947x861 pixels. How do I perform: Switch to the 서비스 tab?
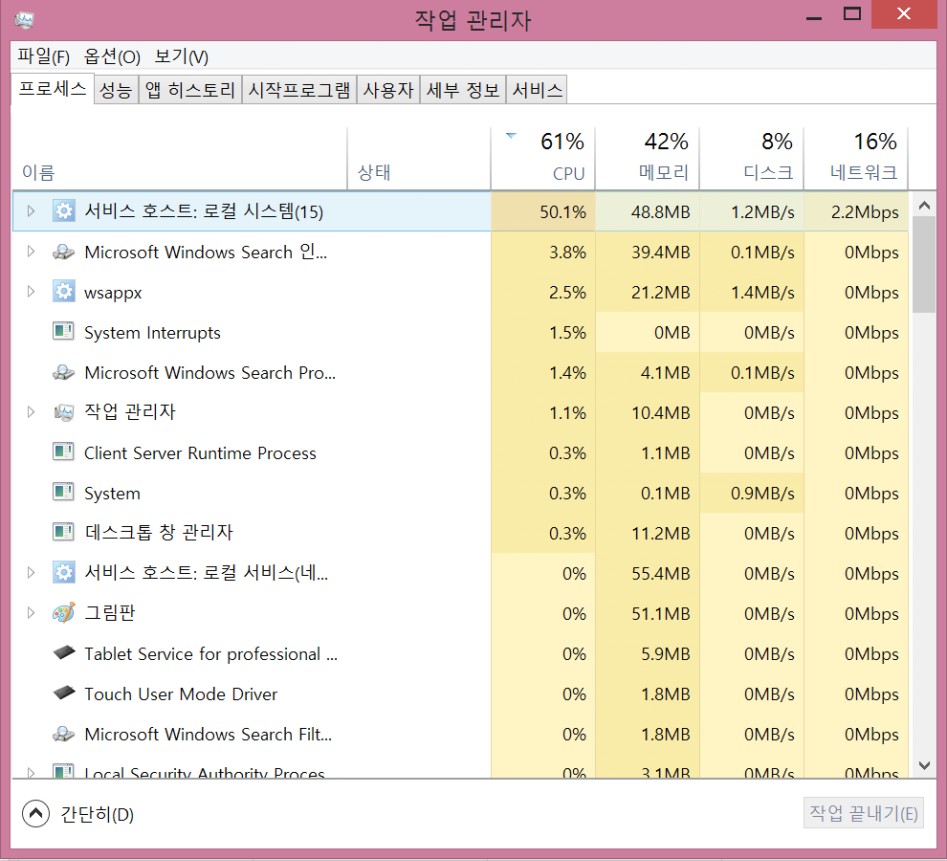click(x=537, y=90)
